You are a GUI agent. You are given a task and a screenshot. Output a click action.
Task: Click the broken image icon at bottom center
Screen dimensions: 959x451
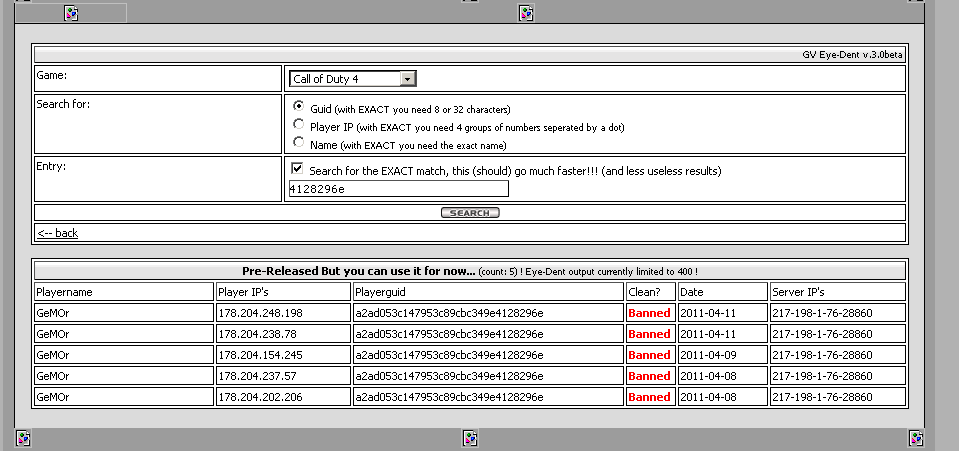(x=470, y=438)
